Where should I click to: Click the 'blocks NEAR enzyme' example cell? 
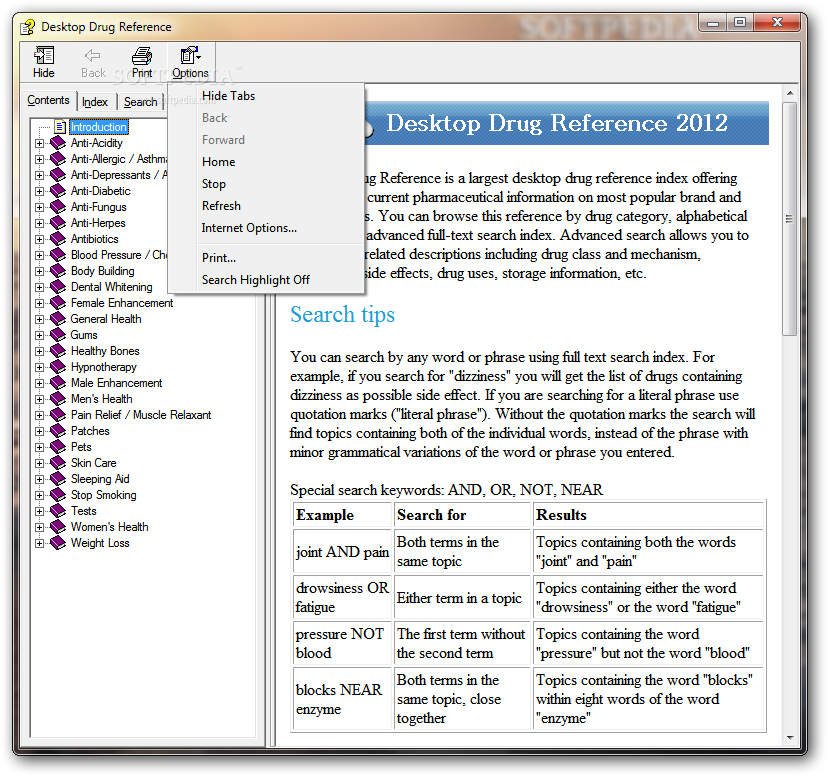click(x=342, y=699)
